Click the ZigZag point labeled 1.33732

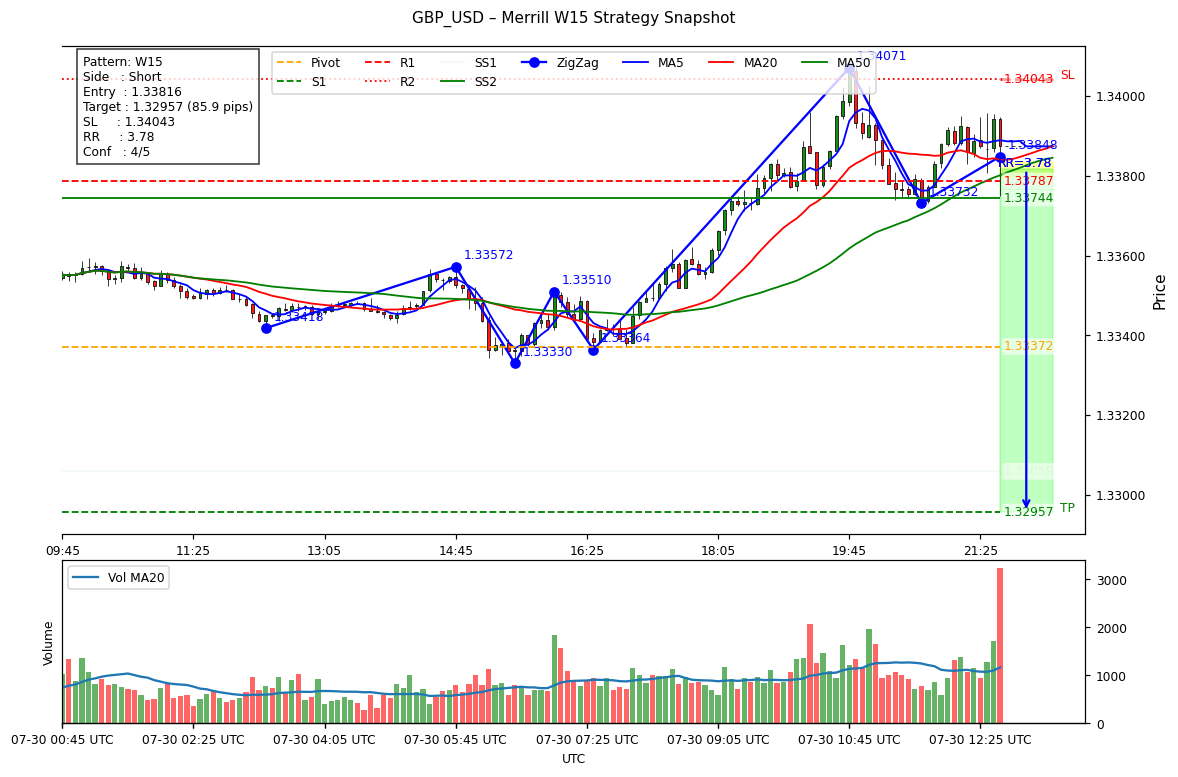point(922,204)
